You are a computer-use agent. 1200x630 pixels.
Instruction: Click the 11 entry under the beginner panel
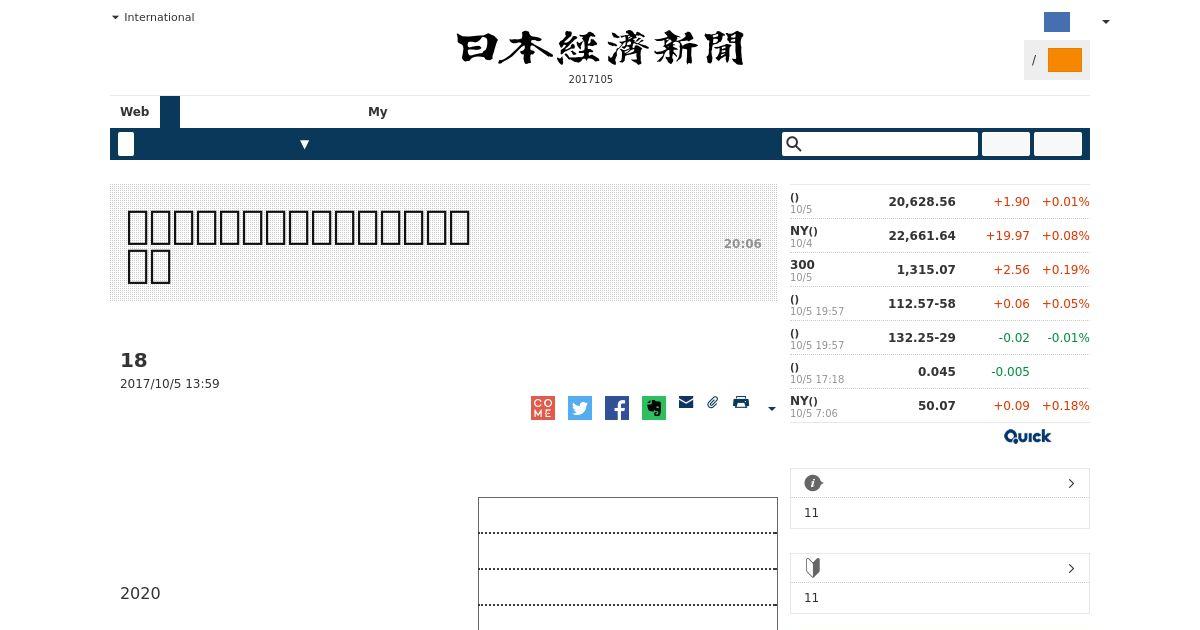coord(811,598)
